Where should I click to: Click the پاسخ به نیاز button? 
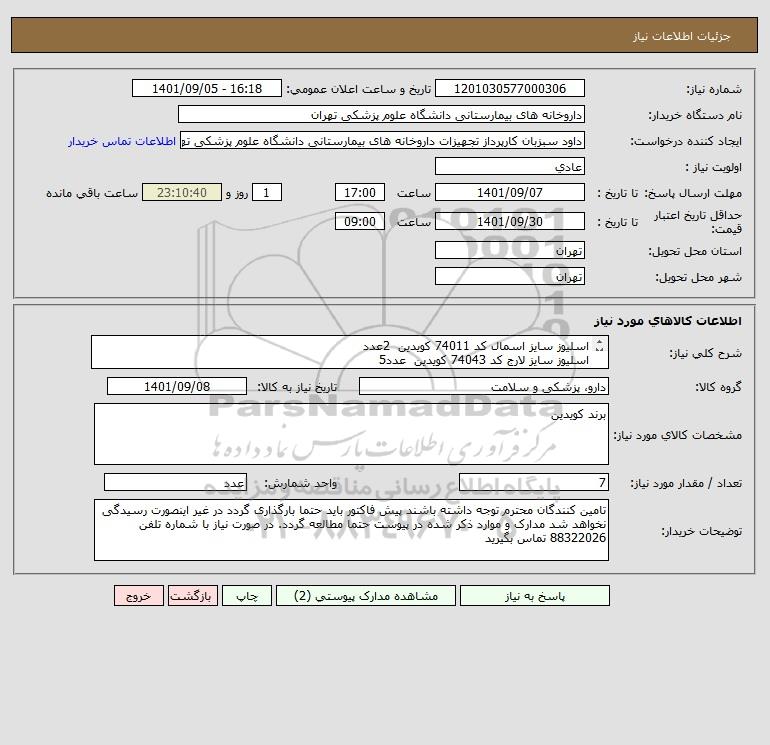[534, 596]
